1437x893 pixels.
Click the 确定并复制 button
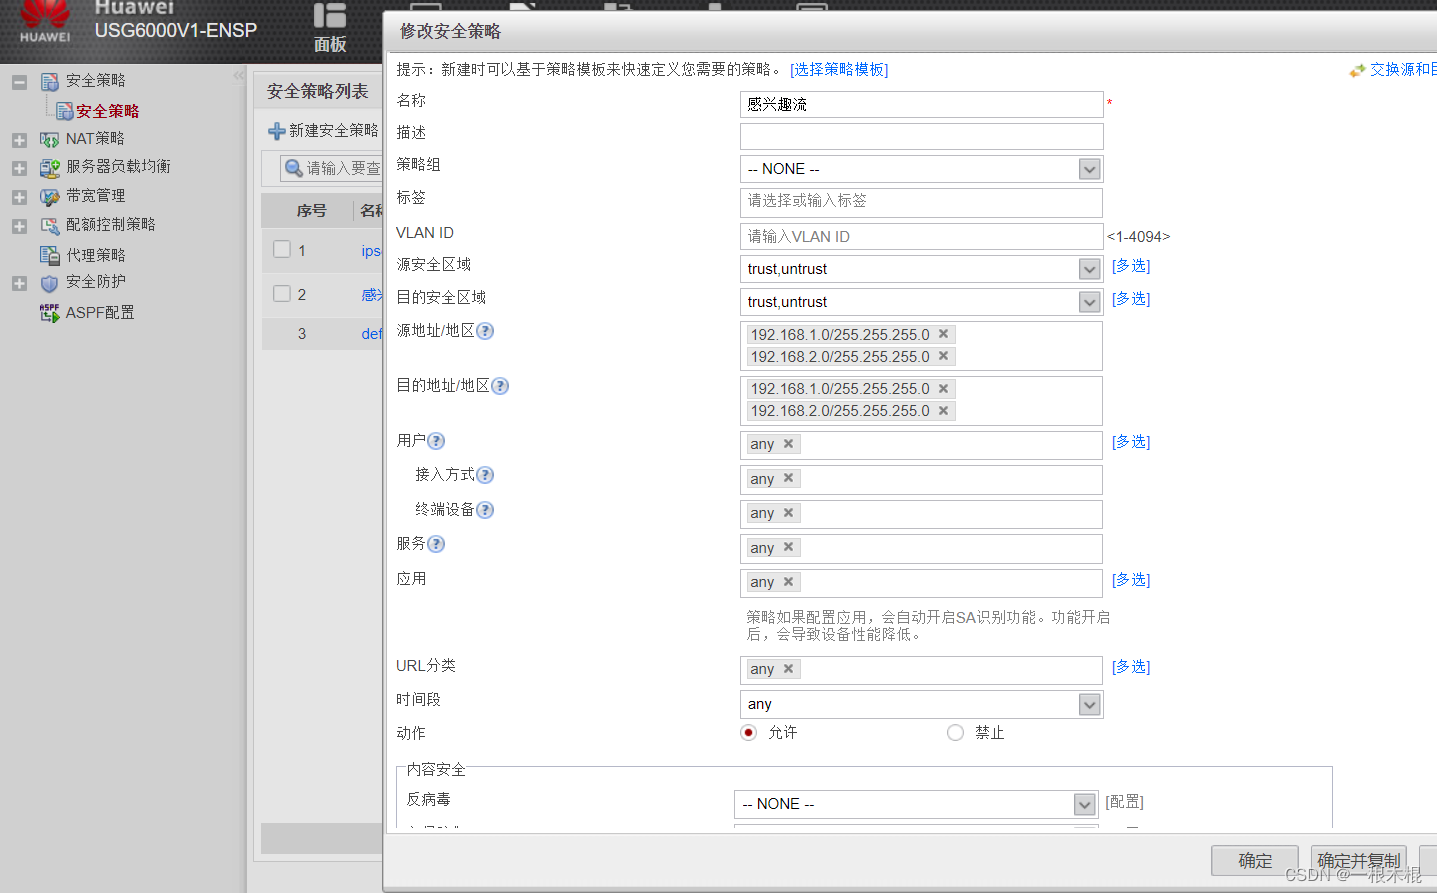(1359, 860)
